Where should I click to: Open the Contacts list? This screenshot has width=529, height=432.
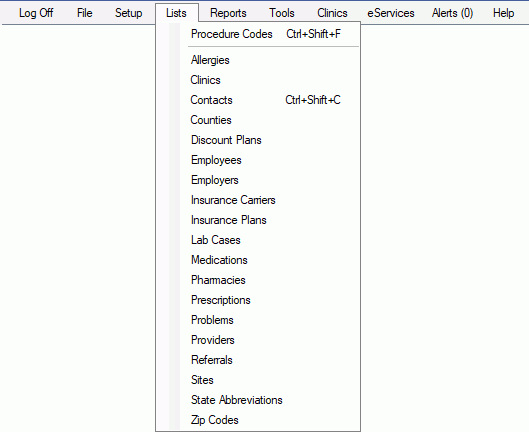(258, 100)
